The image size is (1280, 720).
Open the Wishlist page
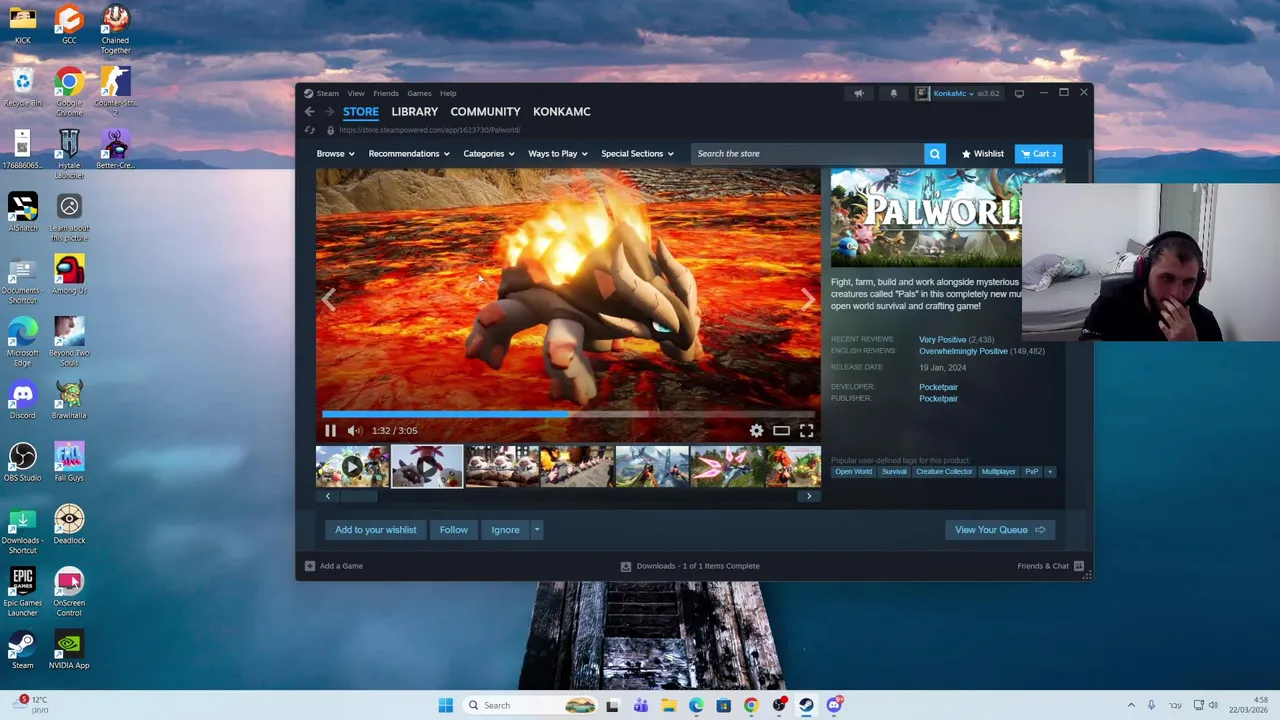(x=982, y=154)
